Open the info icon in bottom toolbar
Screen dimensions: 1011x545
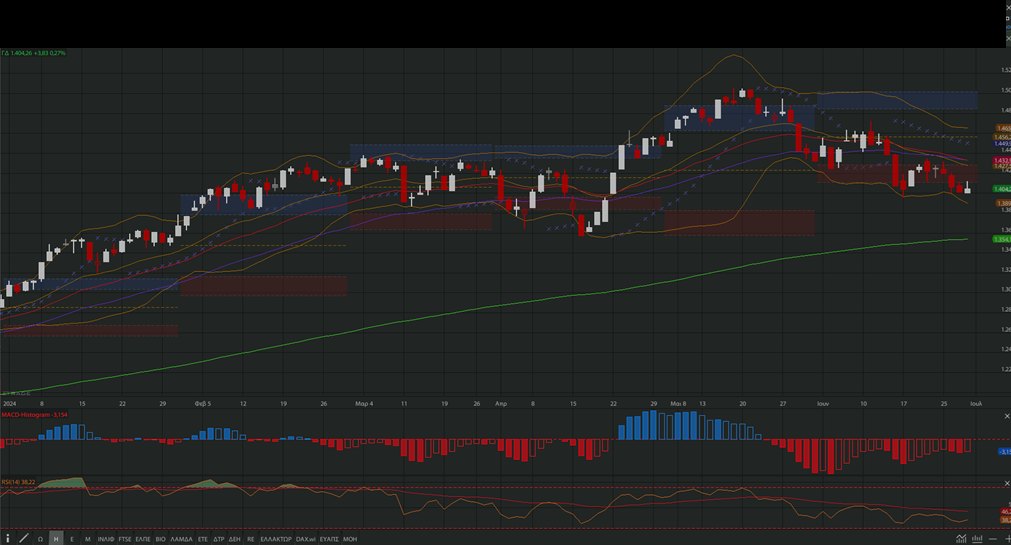8,539
